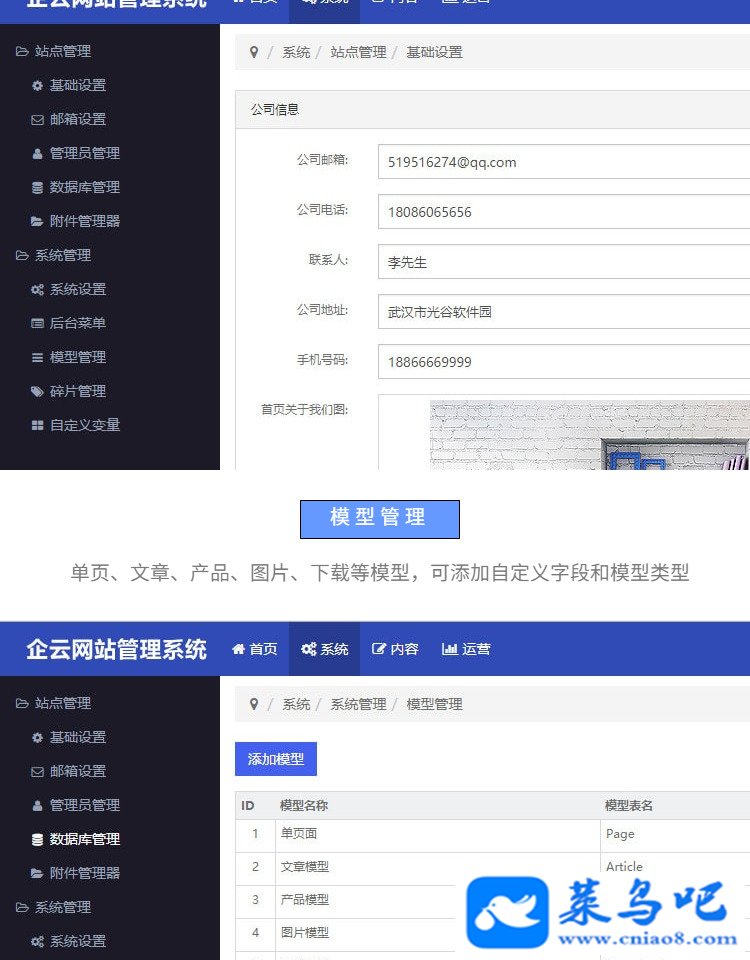Click the database icon of the highlighted 数据库管理 entry
This screenshot has width=750, height=960.
pyautogui.click(x=37, y=839)
